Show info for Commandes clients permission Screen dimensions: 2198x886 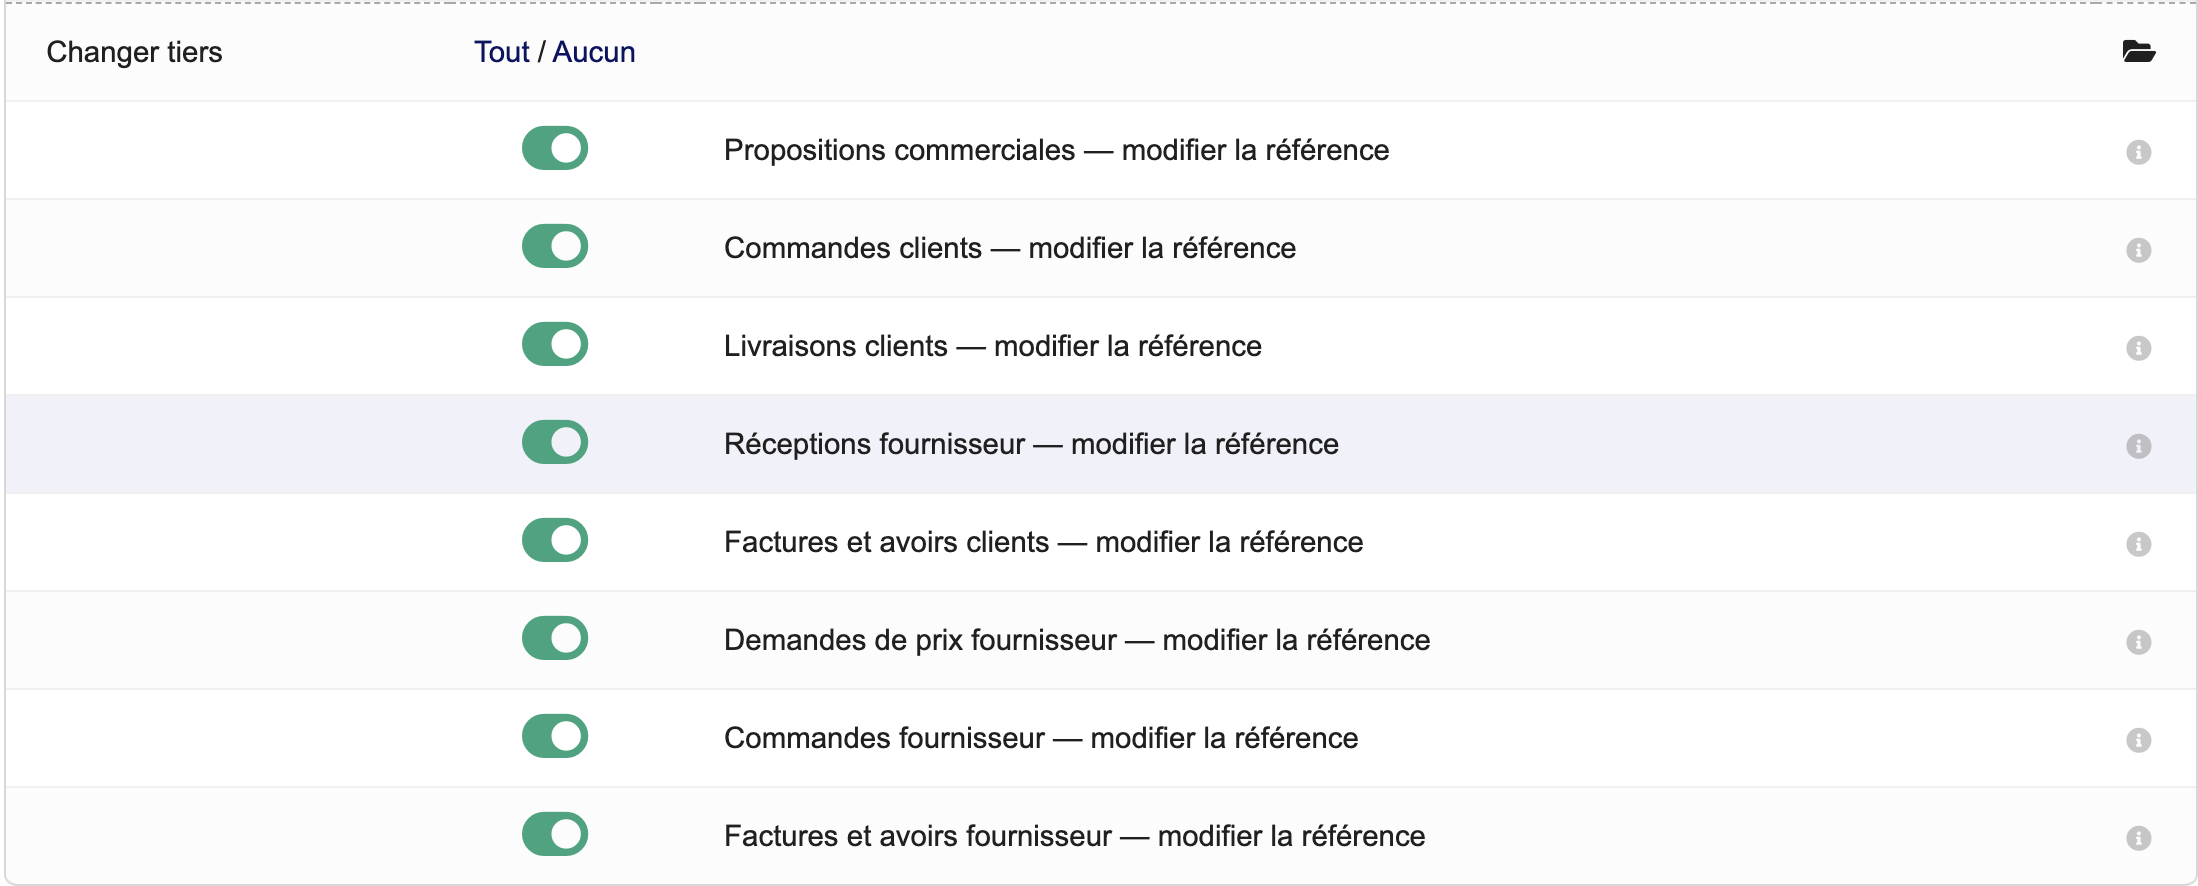(x=2140, y=250)
